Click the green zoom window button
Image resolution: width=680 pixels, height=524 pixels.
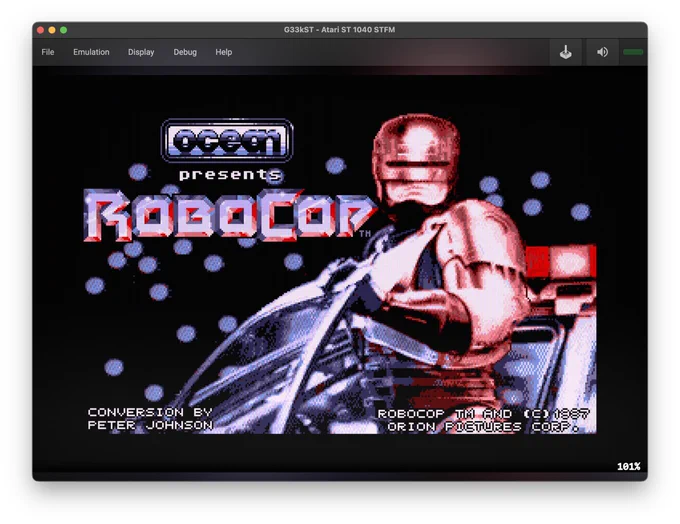click(64, 30)
